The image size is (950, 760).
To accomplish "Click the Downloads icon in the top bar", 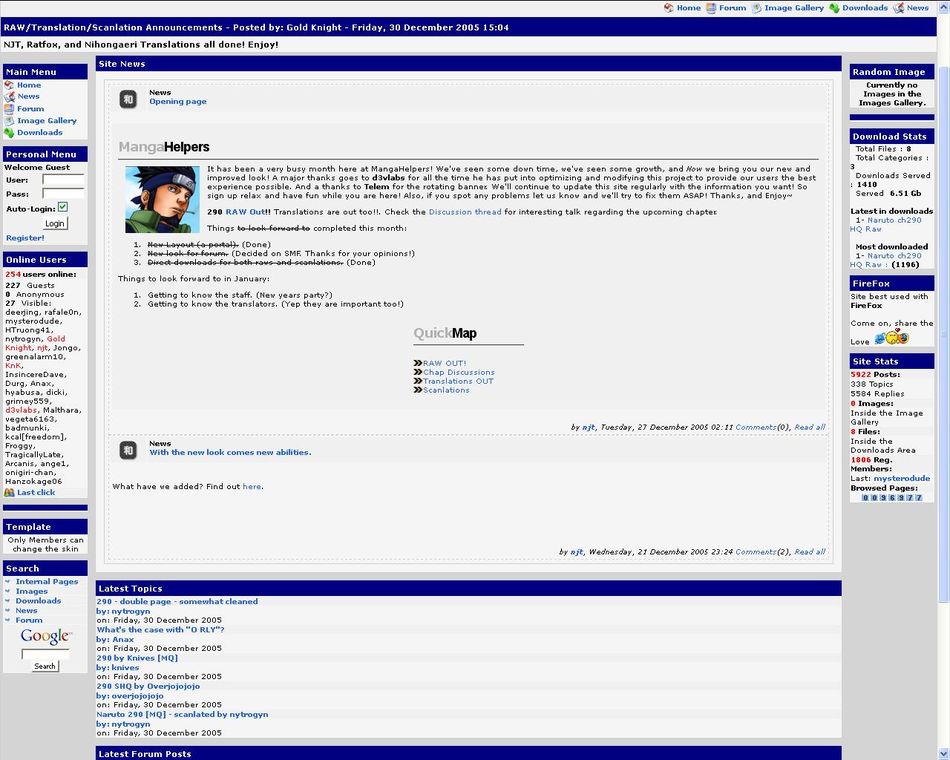I will tap(834, 8).
